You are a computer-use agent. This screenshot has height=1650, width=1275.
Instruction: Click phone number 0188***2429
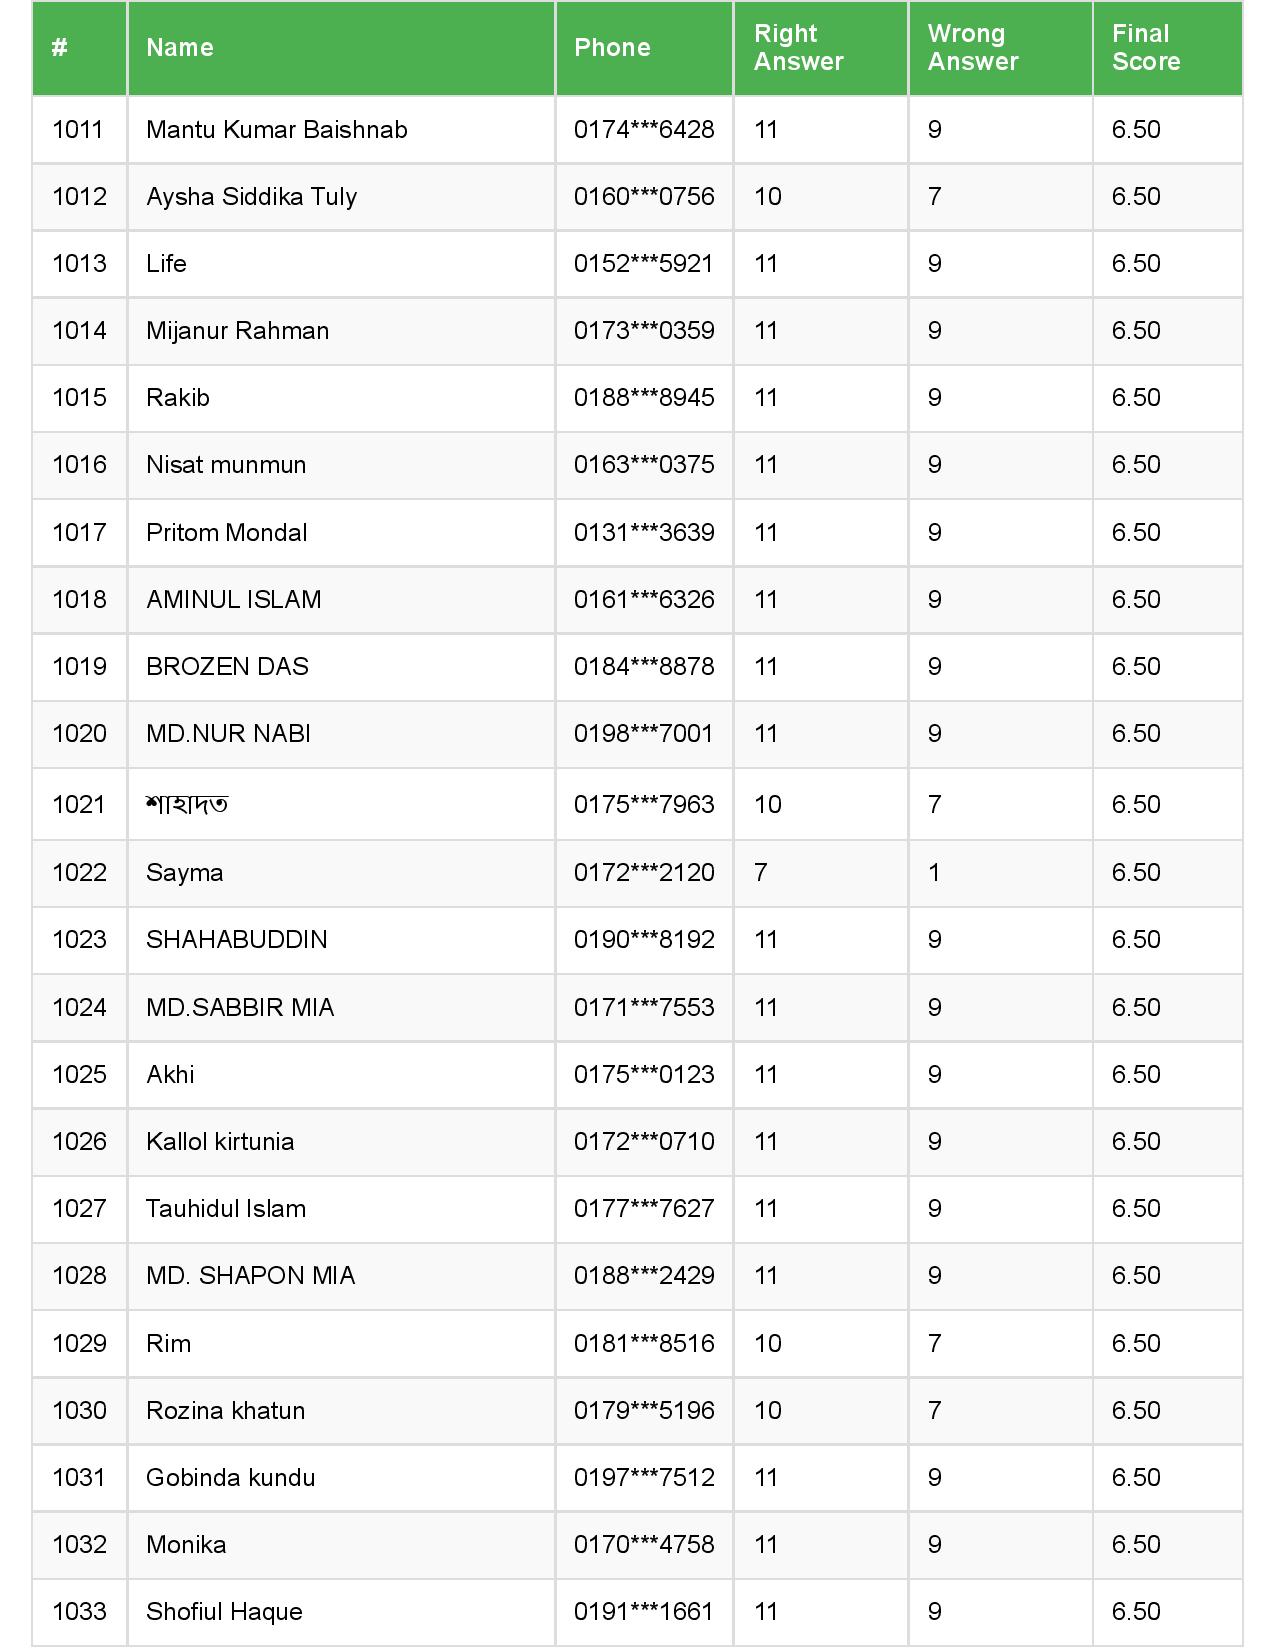pos(643,1276)
